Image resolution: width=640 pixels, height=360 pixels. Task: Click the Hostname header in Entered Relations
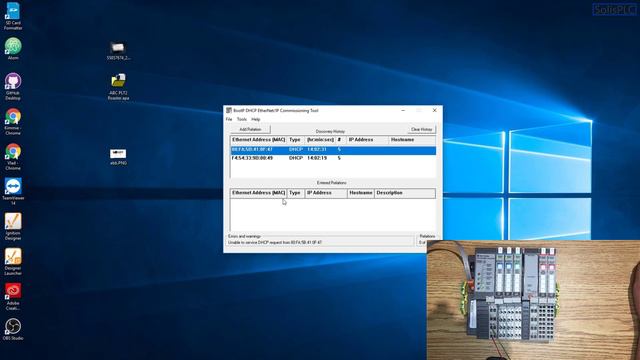point(361,193)
